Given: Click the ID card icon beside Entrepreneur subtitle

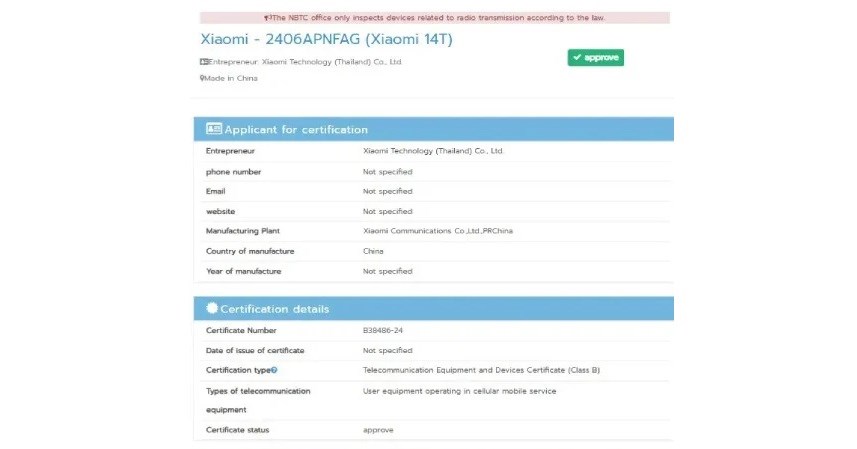Looking at the screenshot, I should (204, 62).
